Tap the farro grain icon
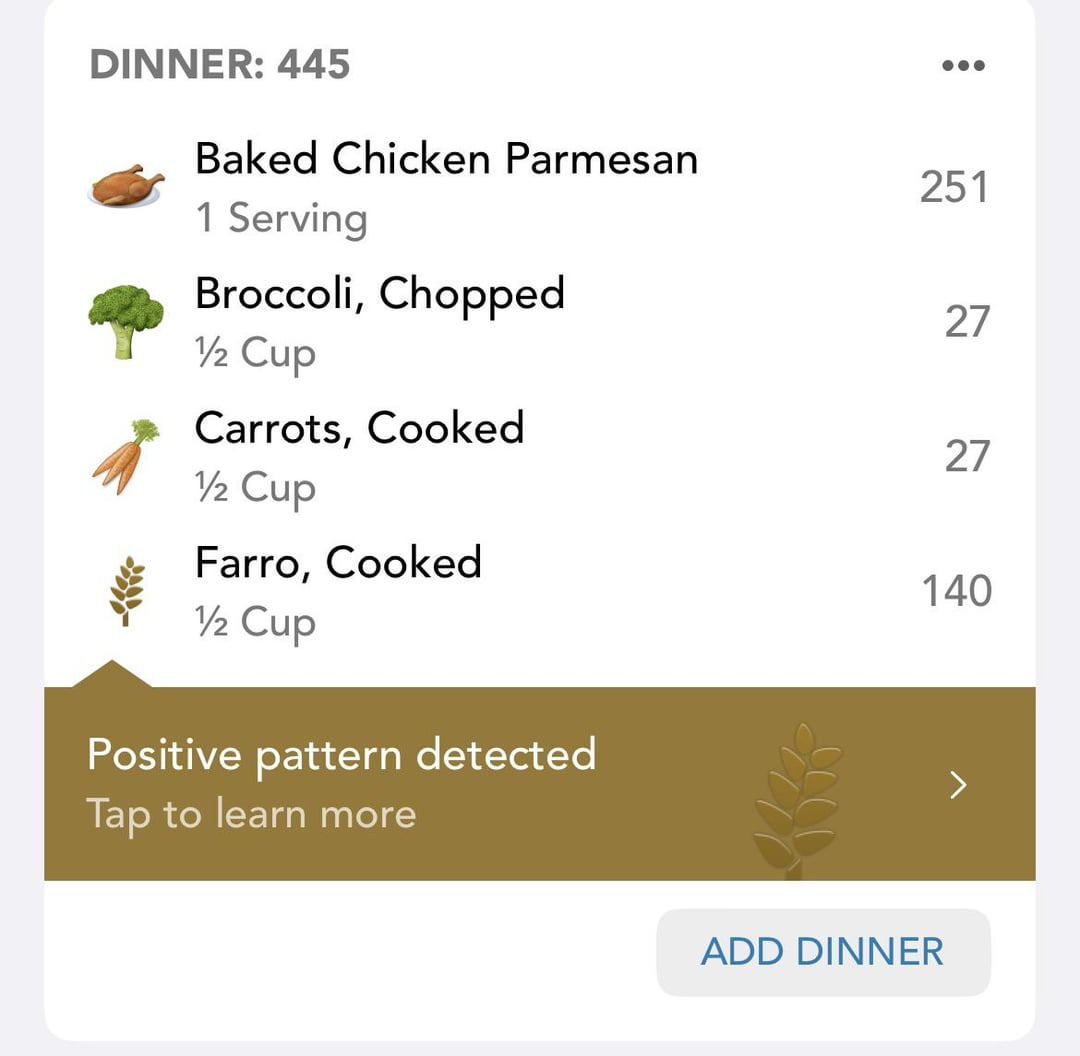This screenshot has width=1080, height=1056. point(127,591)
